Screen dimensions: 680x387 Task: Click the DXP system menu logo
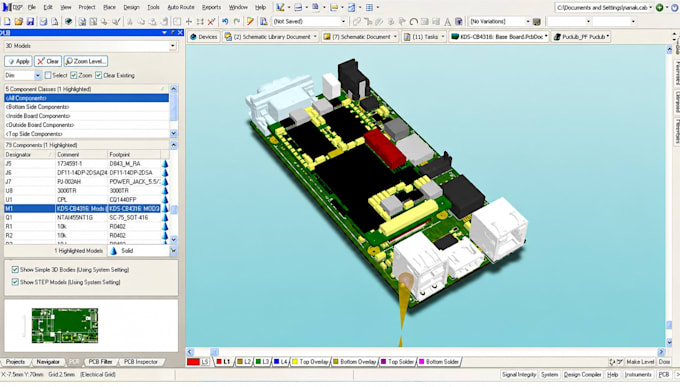pyautogui.click(x=12, y=7)
